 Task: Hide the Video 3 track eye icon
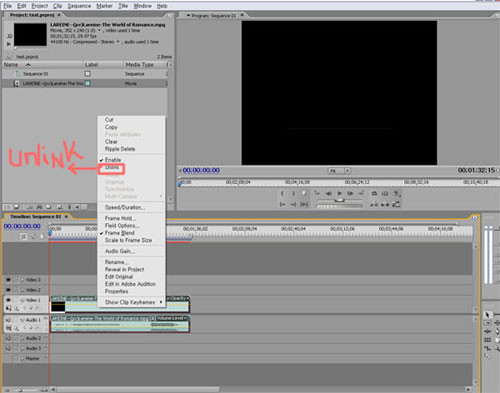(8, 280)
